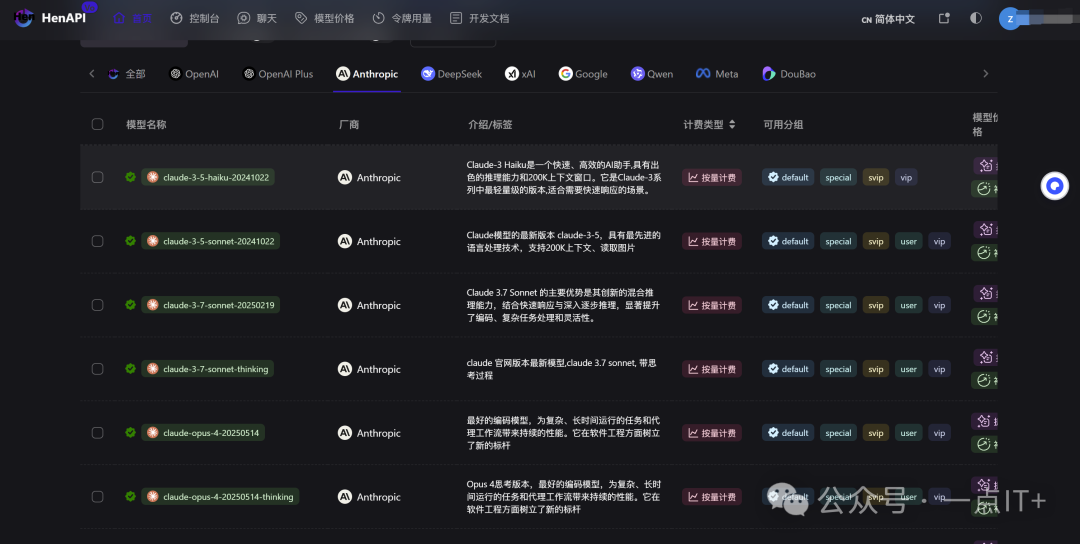The width and height of the screenshot is (1080, 544).
Task: Select the OpenAI Plus vendor tab
Action: click(x=278, y=74)
